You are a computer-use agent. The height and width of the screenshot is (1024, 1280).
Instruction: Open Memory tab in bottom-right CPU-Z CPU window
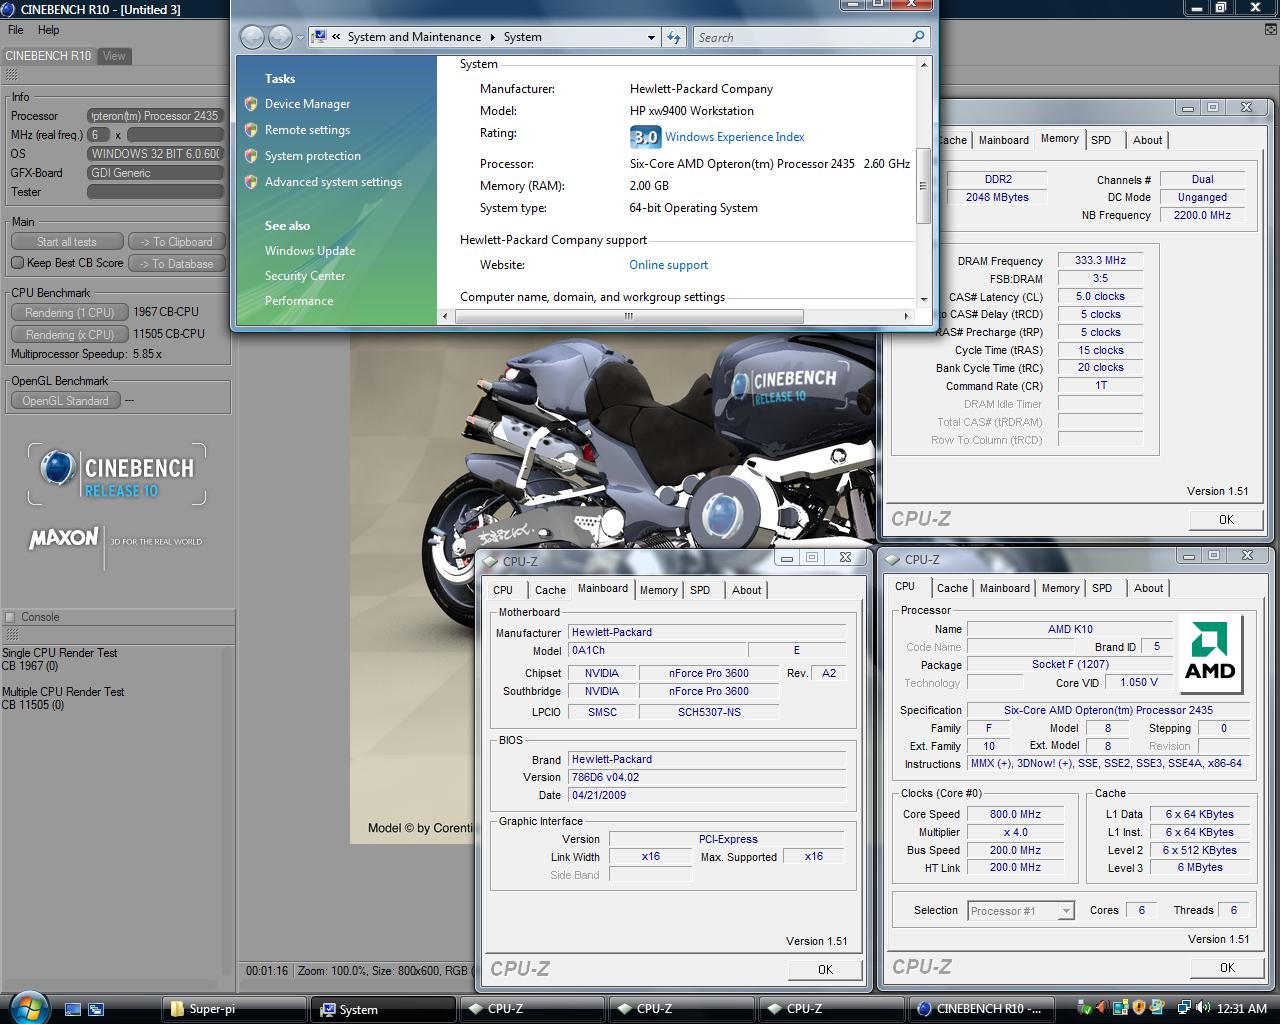point(1060,588)
